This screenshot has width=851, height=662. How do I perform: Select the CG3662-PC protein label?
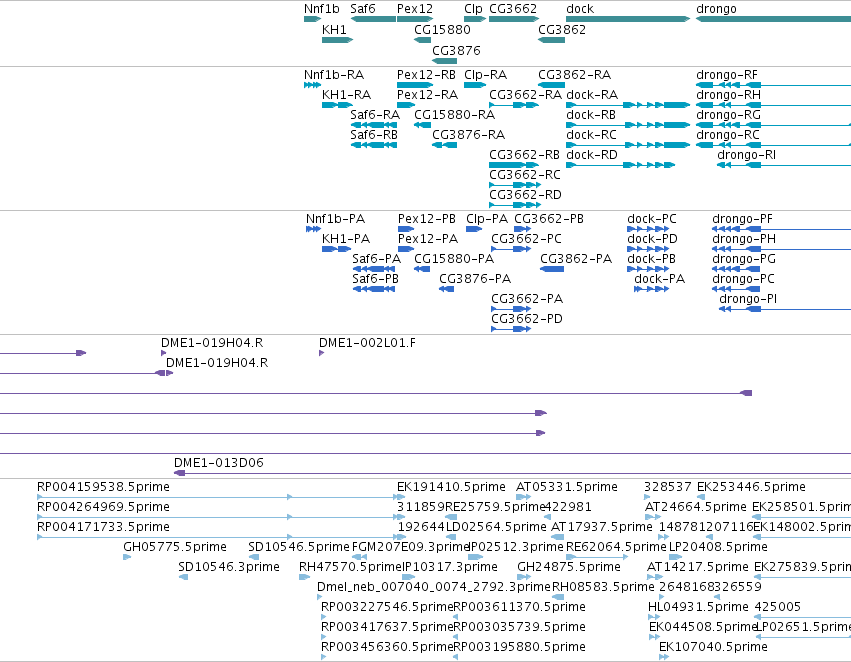pos(526,239)
